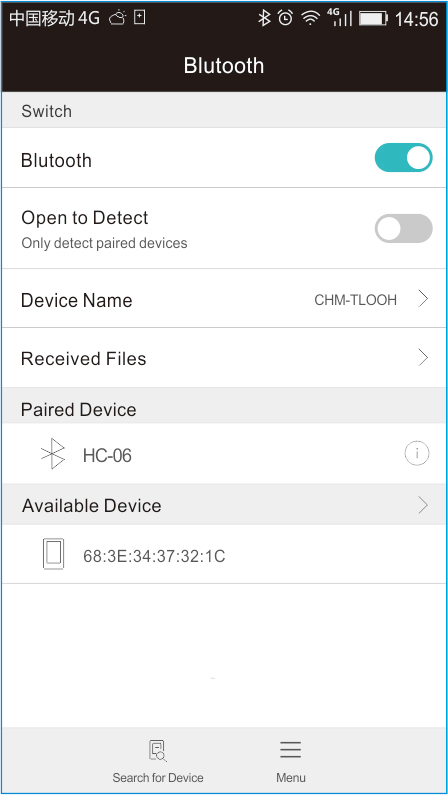
Task: Expand Received Files with its arrow
Action: pos(423,358)
